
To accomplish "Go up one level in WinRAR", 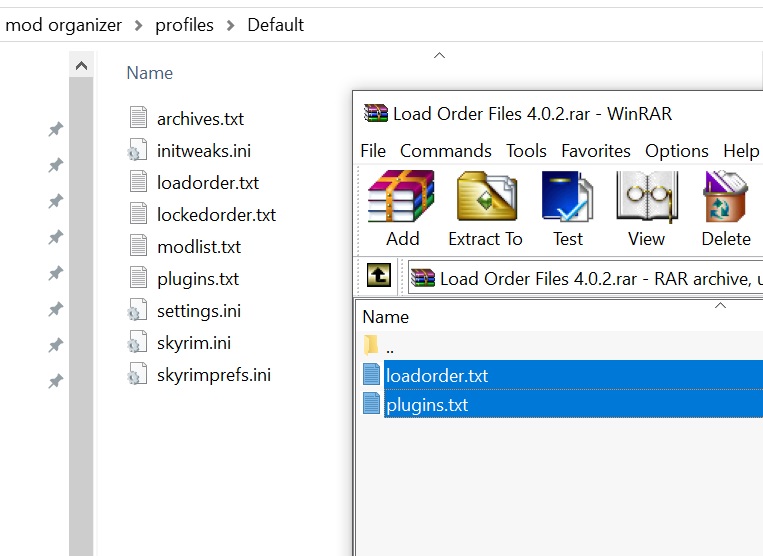I will [x=379, y=276].
